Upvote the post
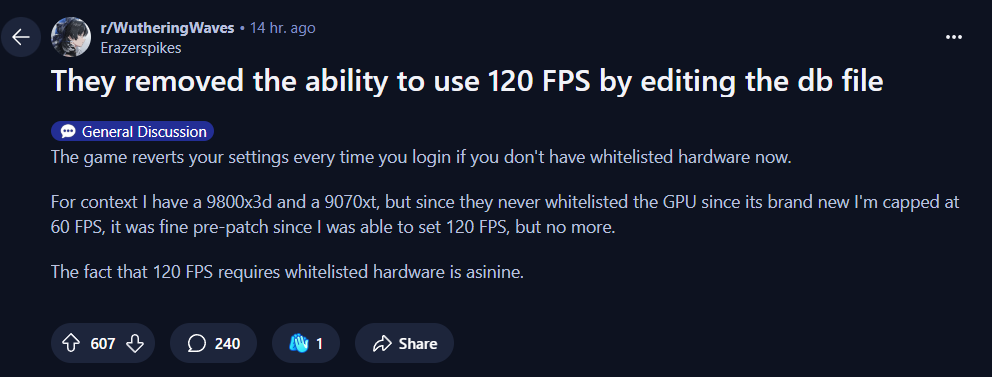 coord(71,343)
